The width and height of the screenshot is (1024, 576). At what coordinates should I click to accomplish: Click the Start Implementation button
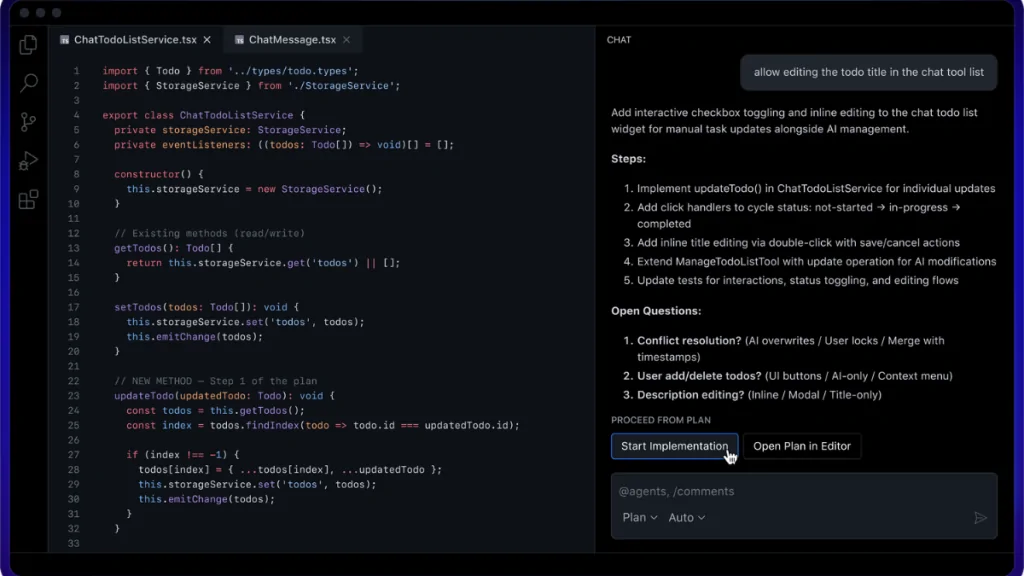point(675,446)
